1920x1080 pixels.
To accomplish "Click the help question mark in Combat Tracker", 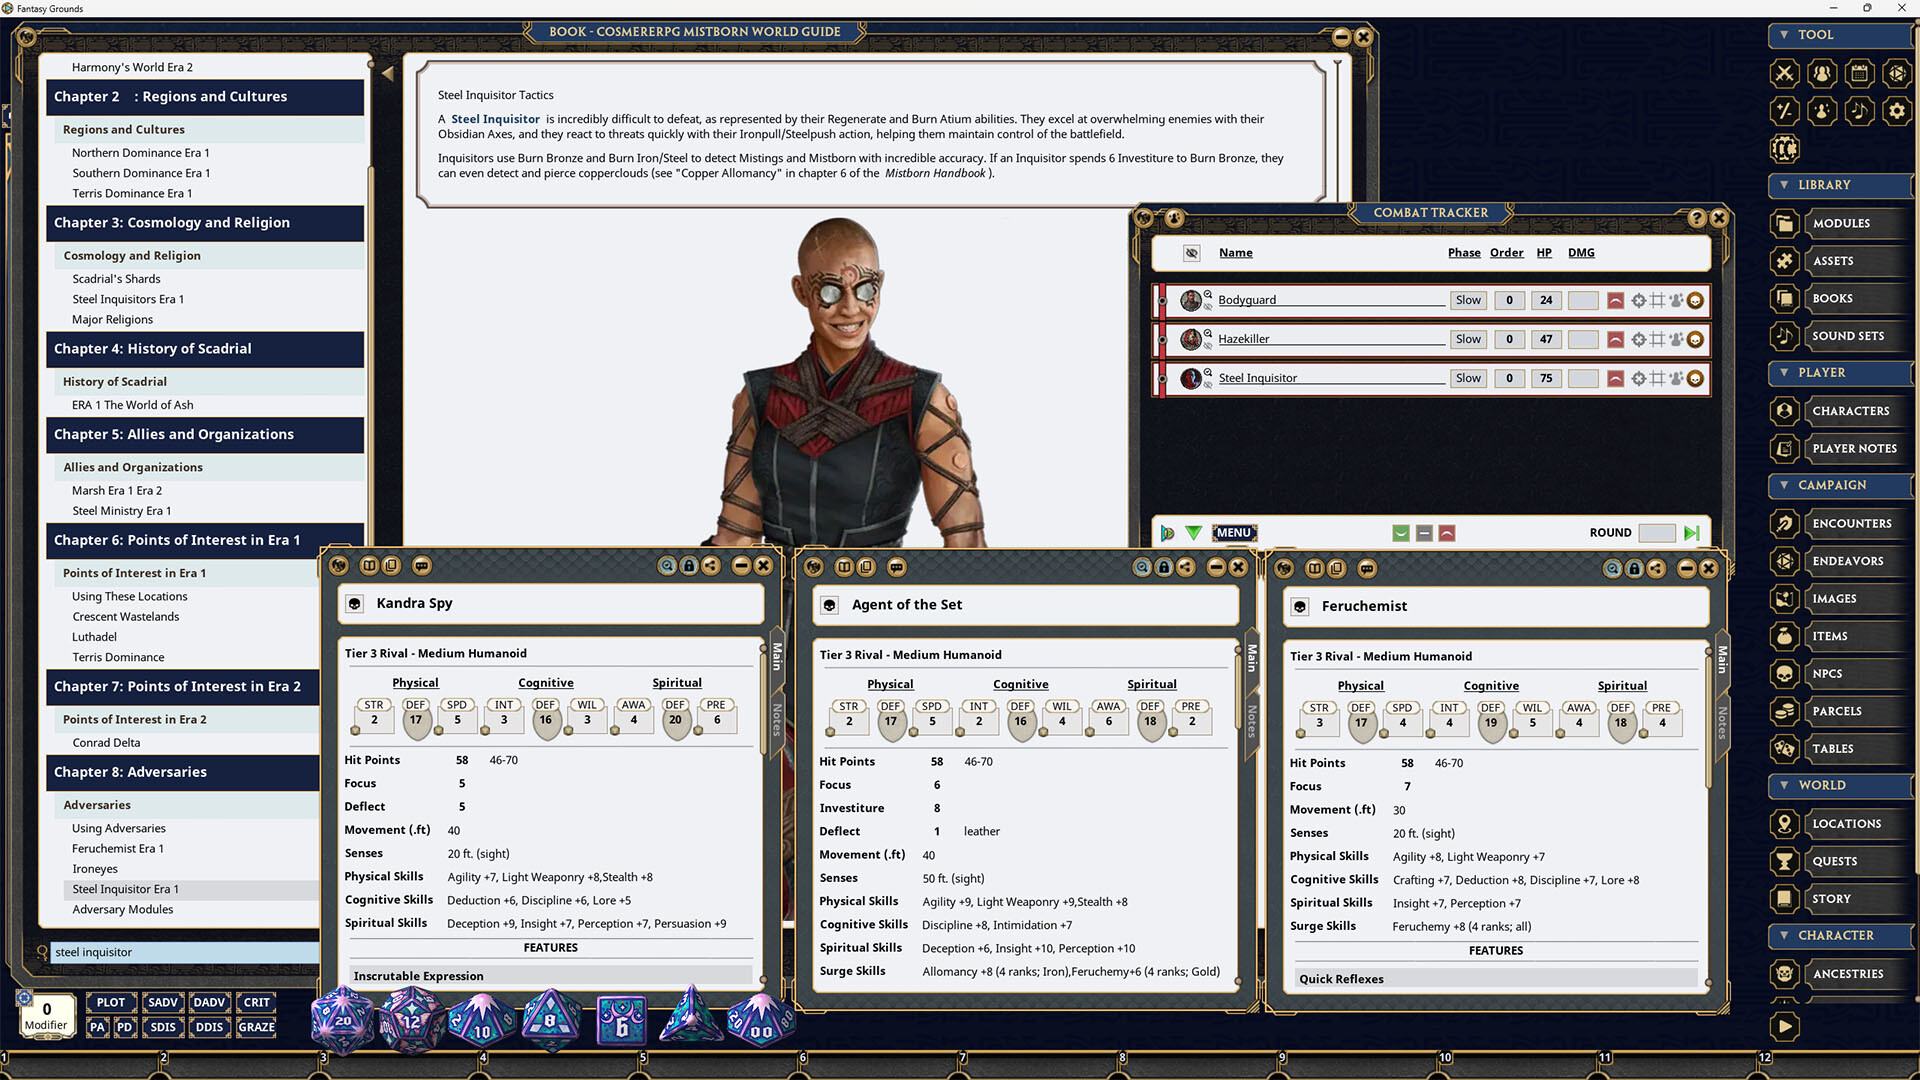I will pyautogui.click(x=1696, y=217).
